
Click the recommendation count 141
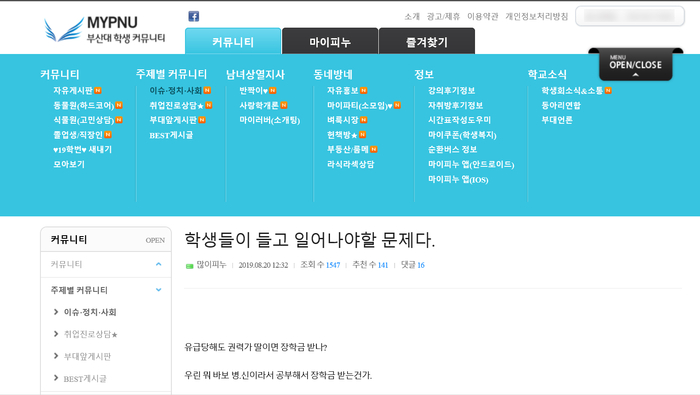[x=383, y=265]
